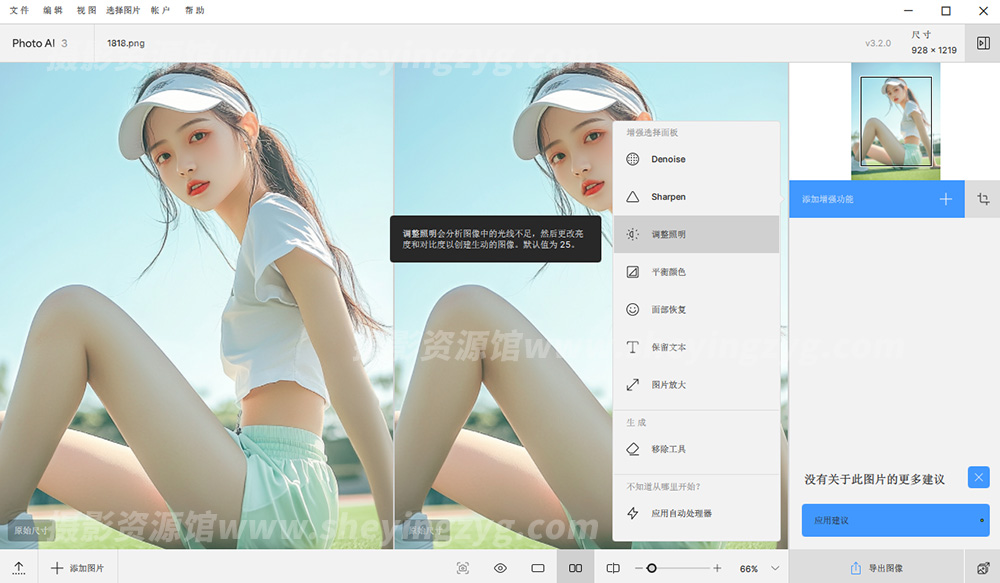Image resolution: width=1000 pixels, height=583 pixels.
Task: Switch to side-by-side comparison view
Action: [x=575, y=568]
